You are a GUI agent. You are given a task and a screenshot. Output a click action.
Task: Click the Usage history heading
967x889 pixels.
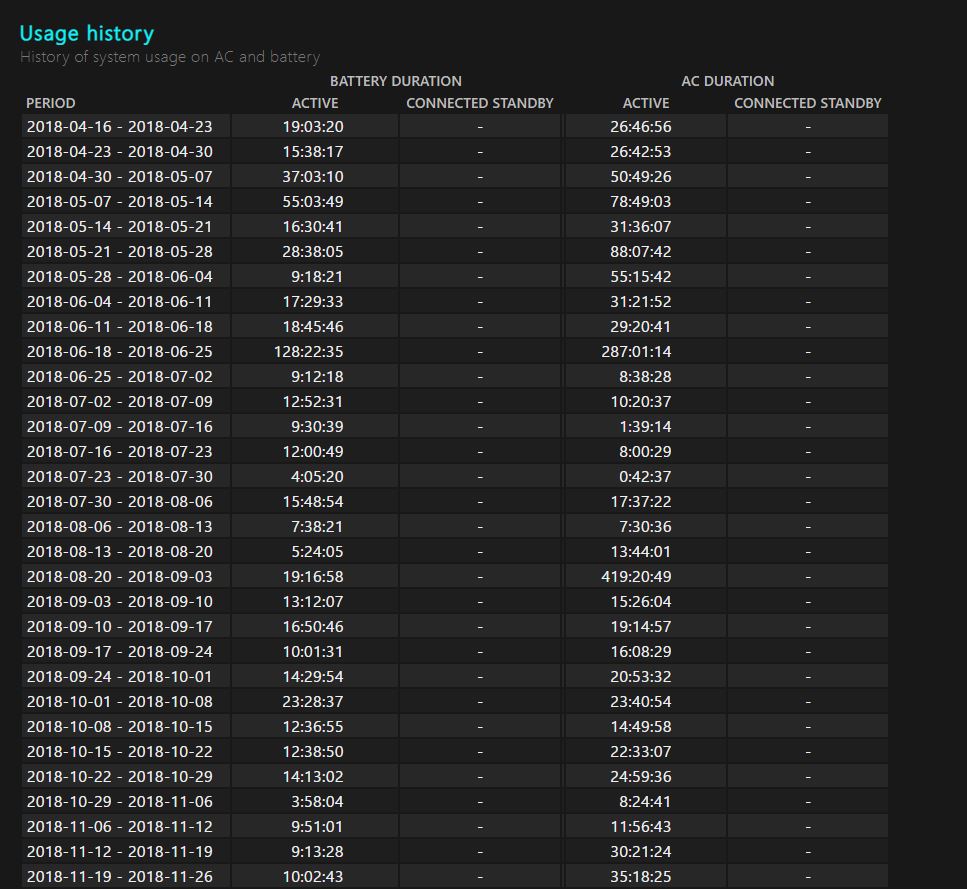(86, 33)
